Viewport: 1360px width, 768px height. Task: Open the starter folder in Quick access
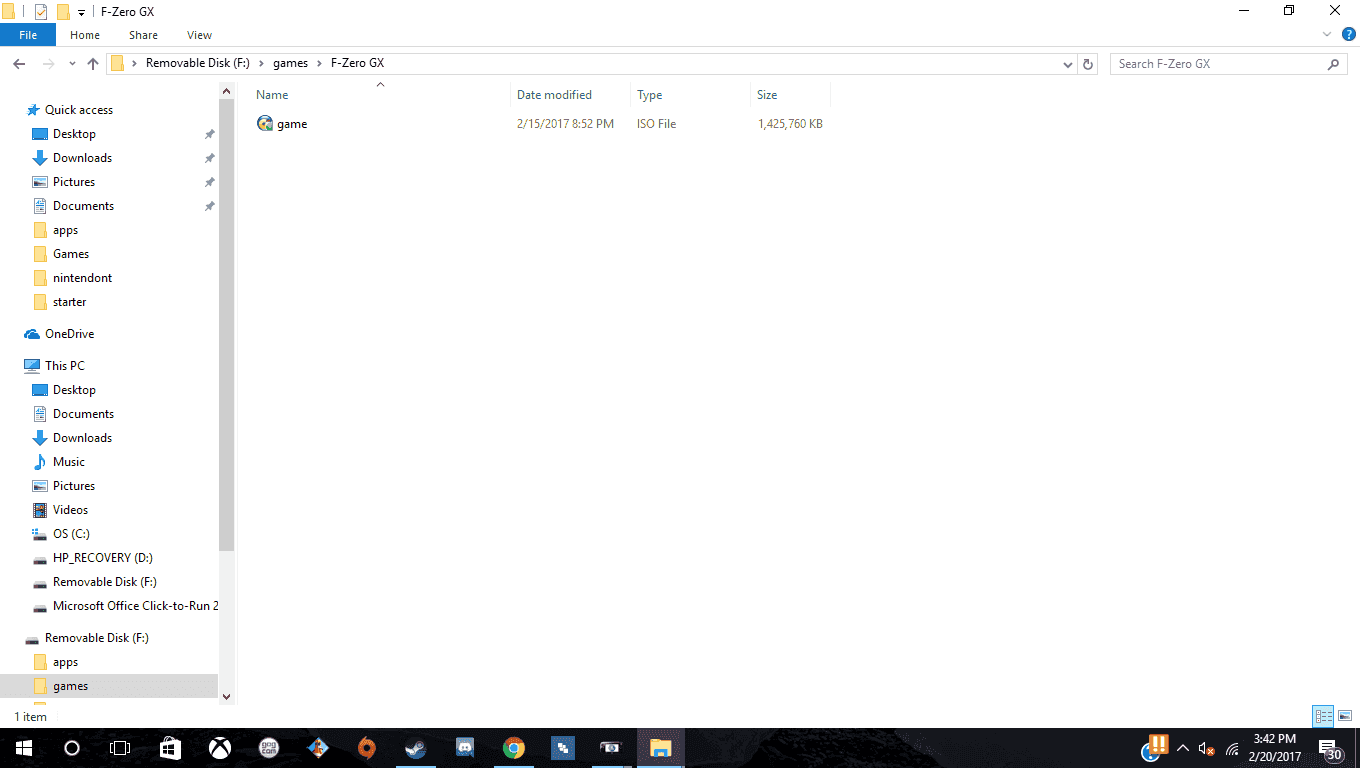click(x=69, y=302)
